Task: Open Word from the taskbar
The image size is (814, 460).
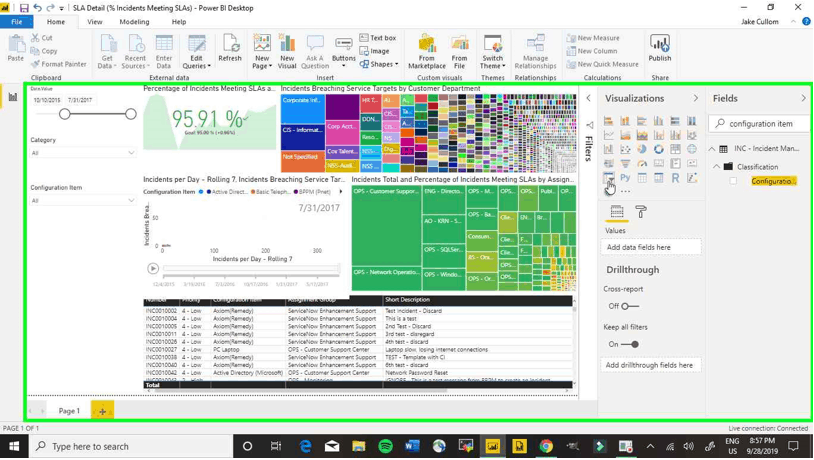Action: pyautogui.click(x=412, y=446)
